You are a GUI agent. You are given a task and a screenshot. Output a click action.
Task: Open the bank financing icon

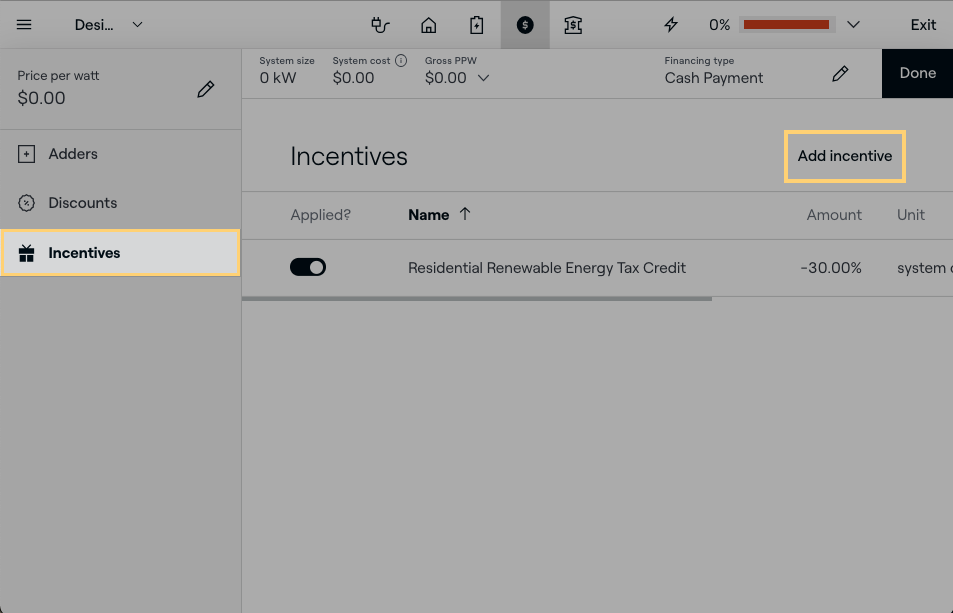573,25
